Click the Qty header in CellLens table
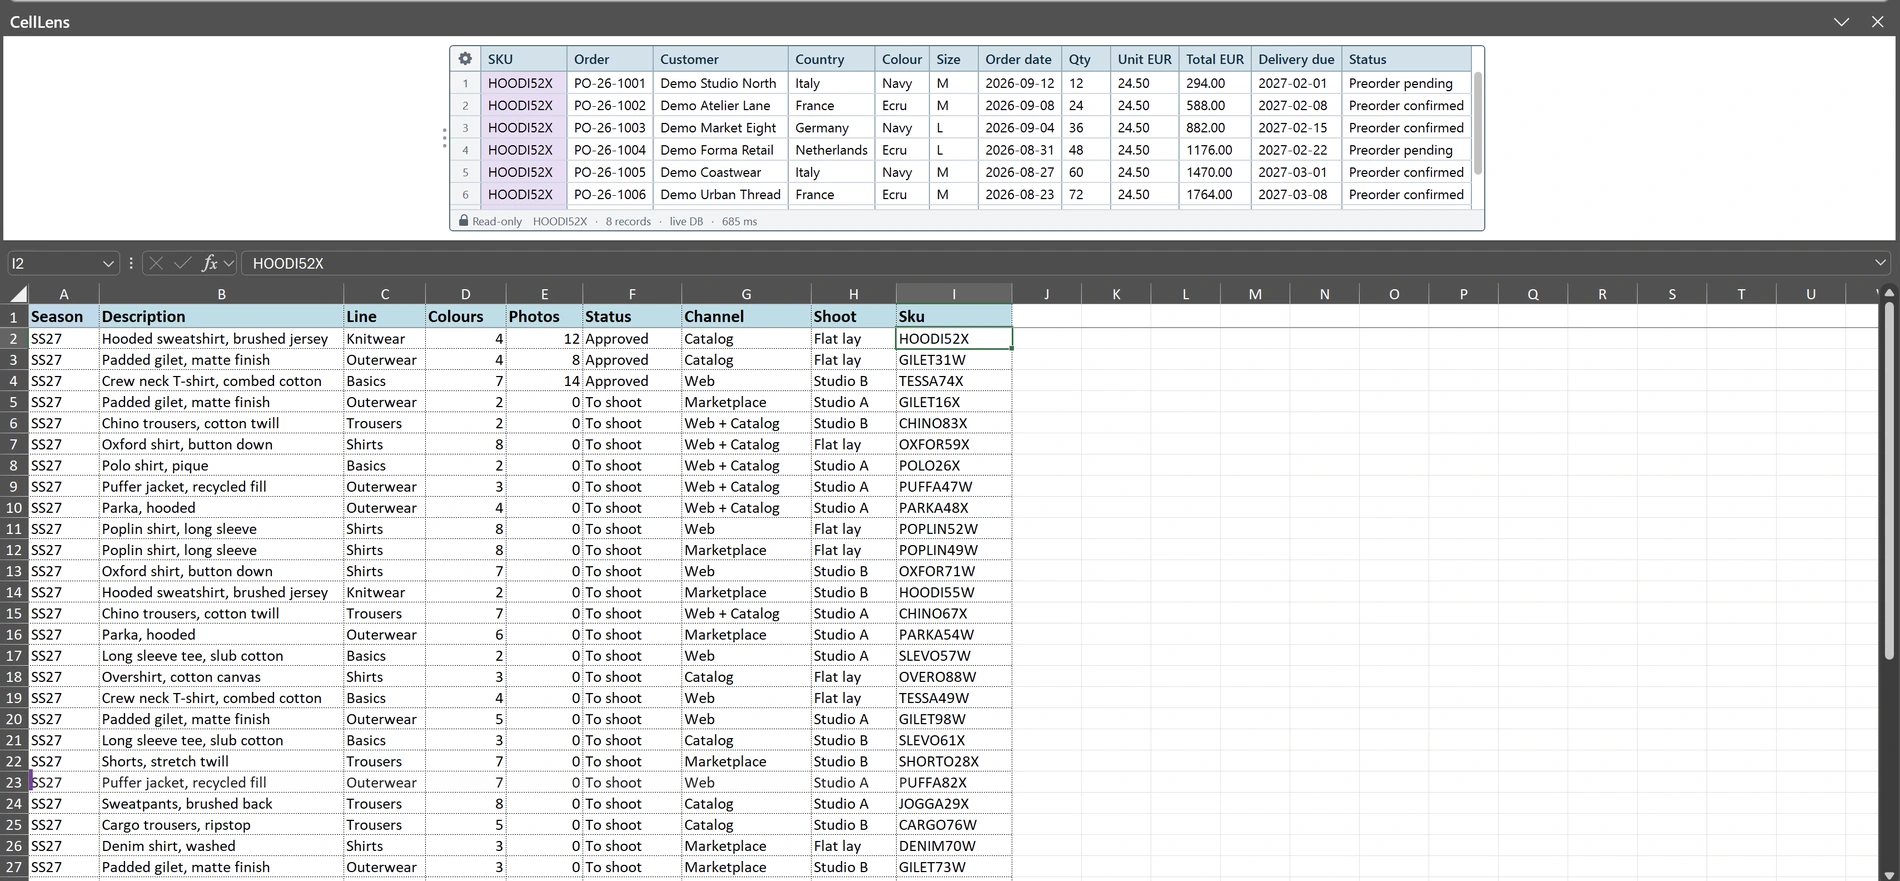The image size is (1900, 881). tap(1085, 59)
